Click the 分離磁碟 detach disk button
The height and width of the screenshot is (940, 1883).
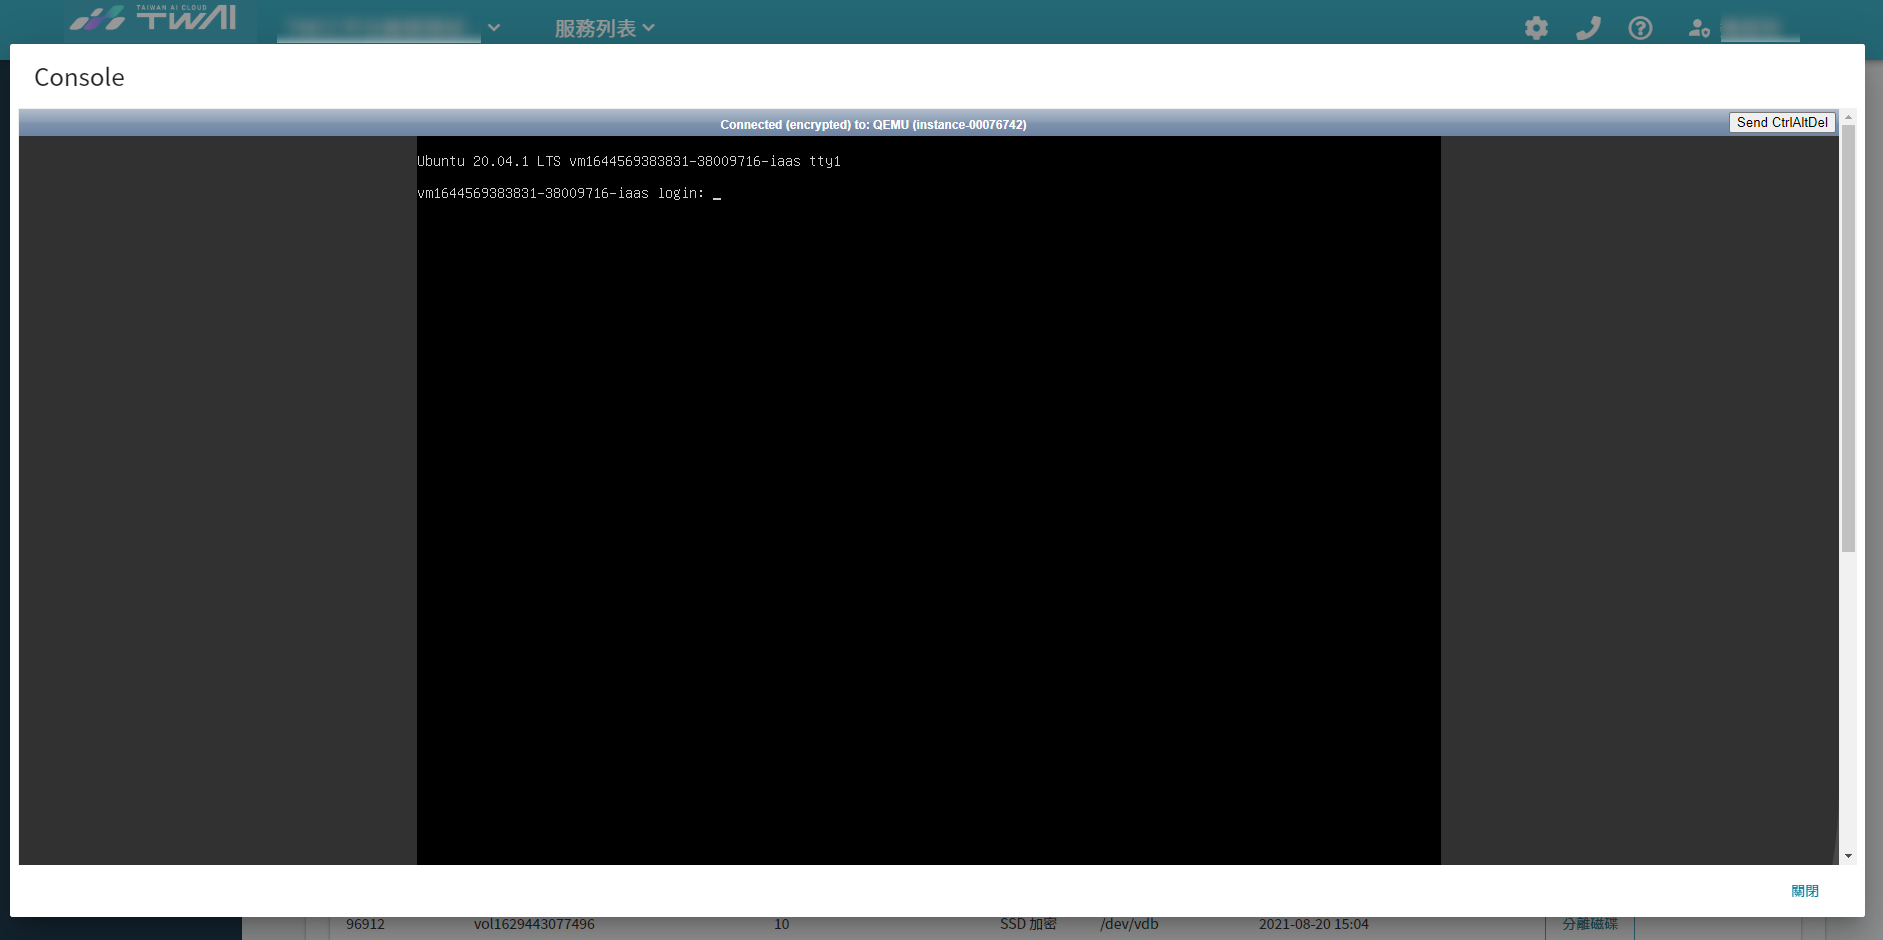[x=1590, y=924]
